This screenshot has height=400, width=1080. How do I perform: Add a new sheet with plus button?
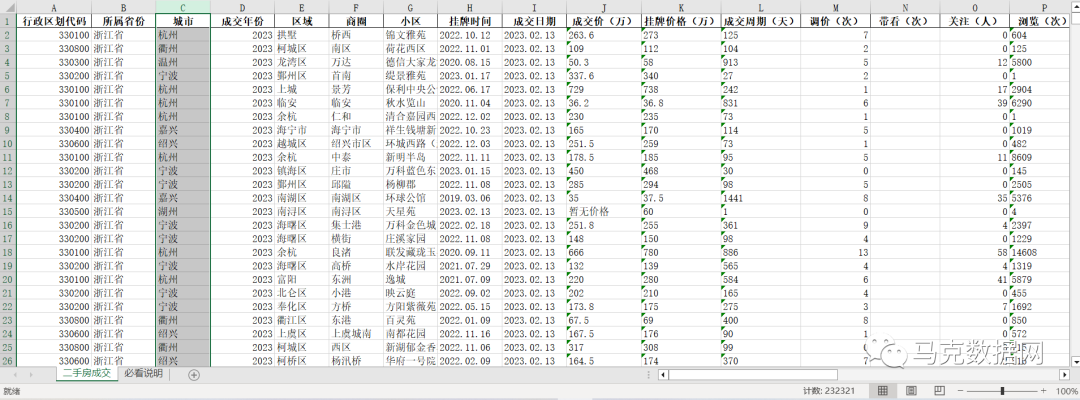194,375
